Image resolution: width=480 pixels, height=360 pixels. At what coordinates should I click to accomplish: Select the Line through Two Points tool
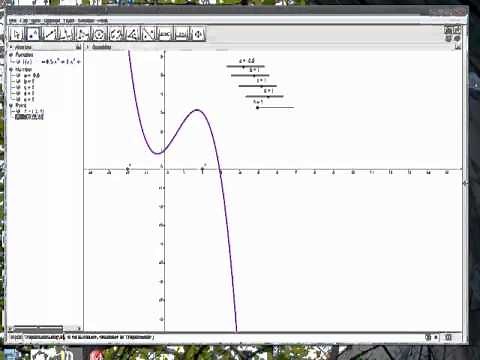pos(49,34)
